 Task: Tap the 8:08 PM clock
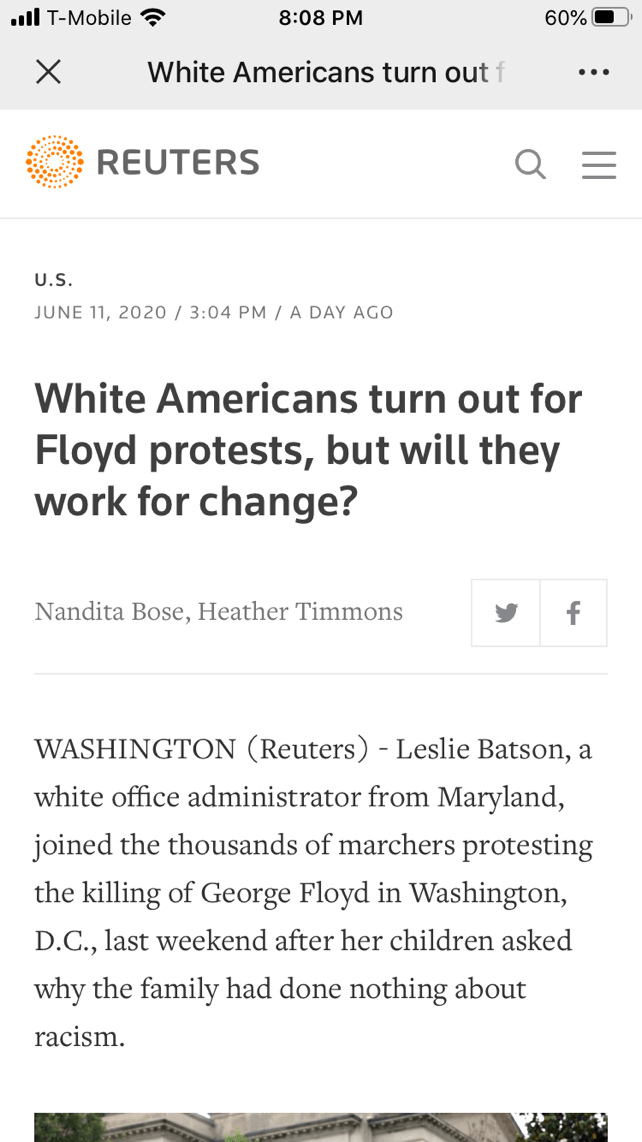321,18
